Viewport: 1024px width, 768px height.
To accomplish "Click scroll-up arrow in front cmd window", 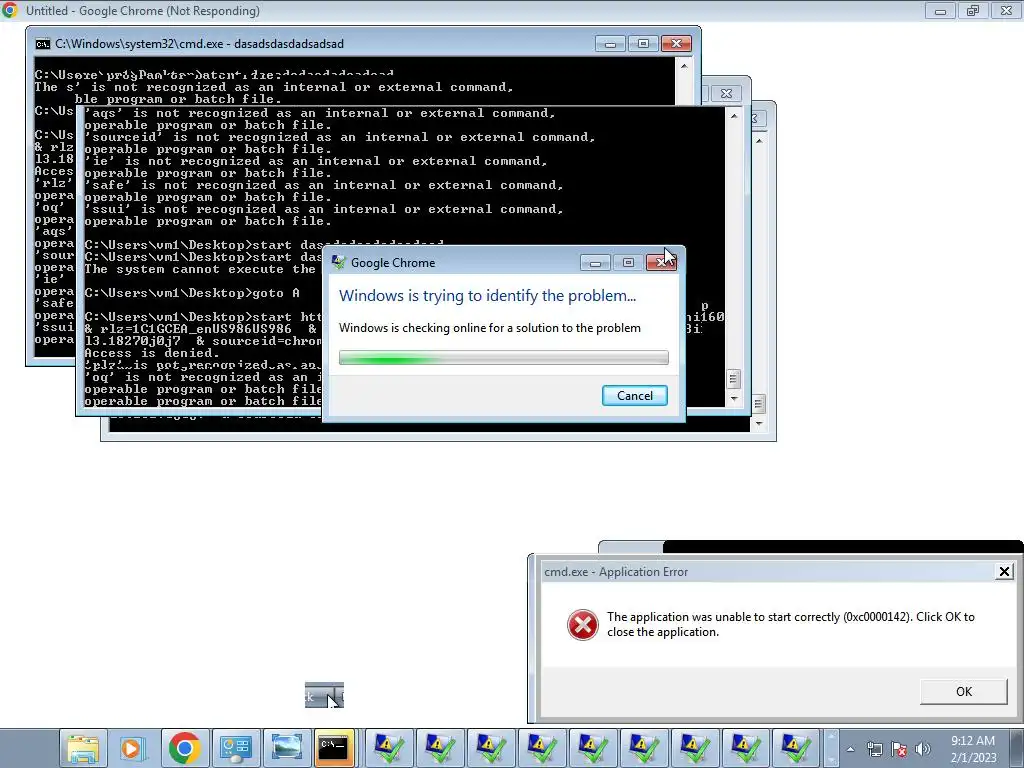I will click(684, 66).
